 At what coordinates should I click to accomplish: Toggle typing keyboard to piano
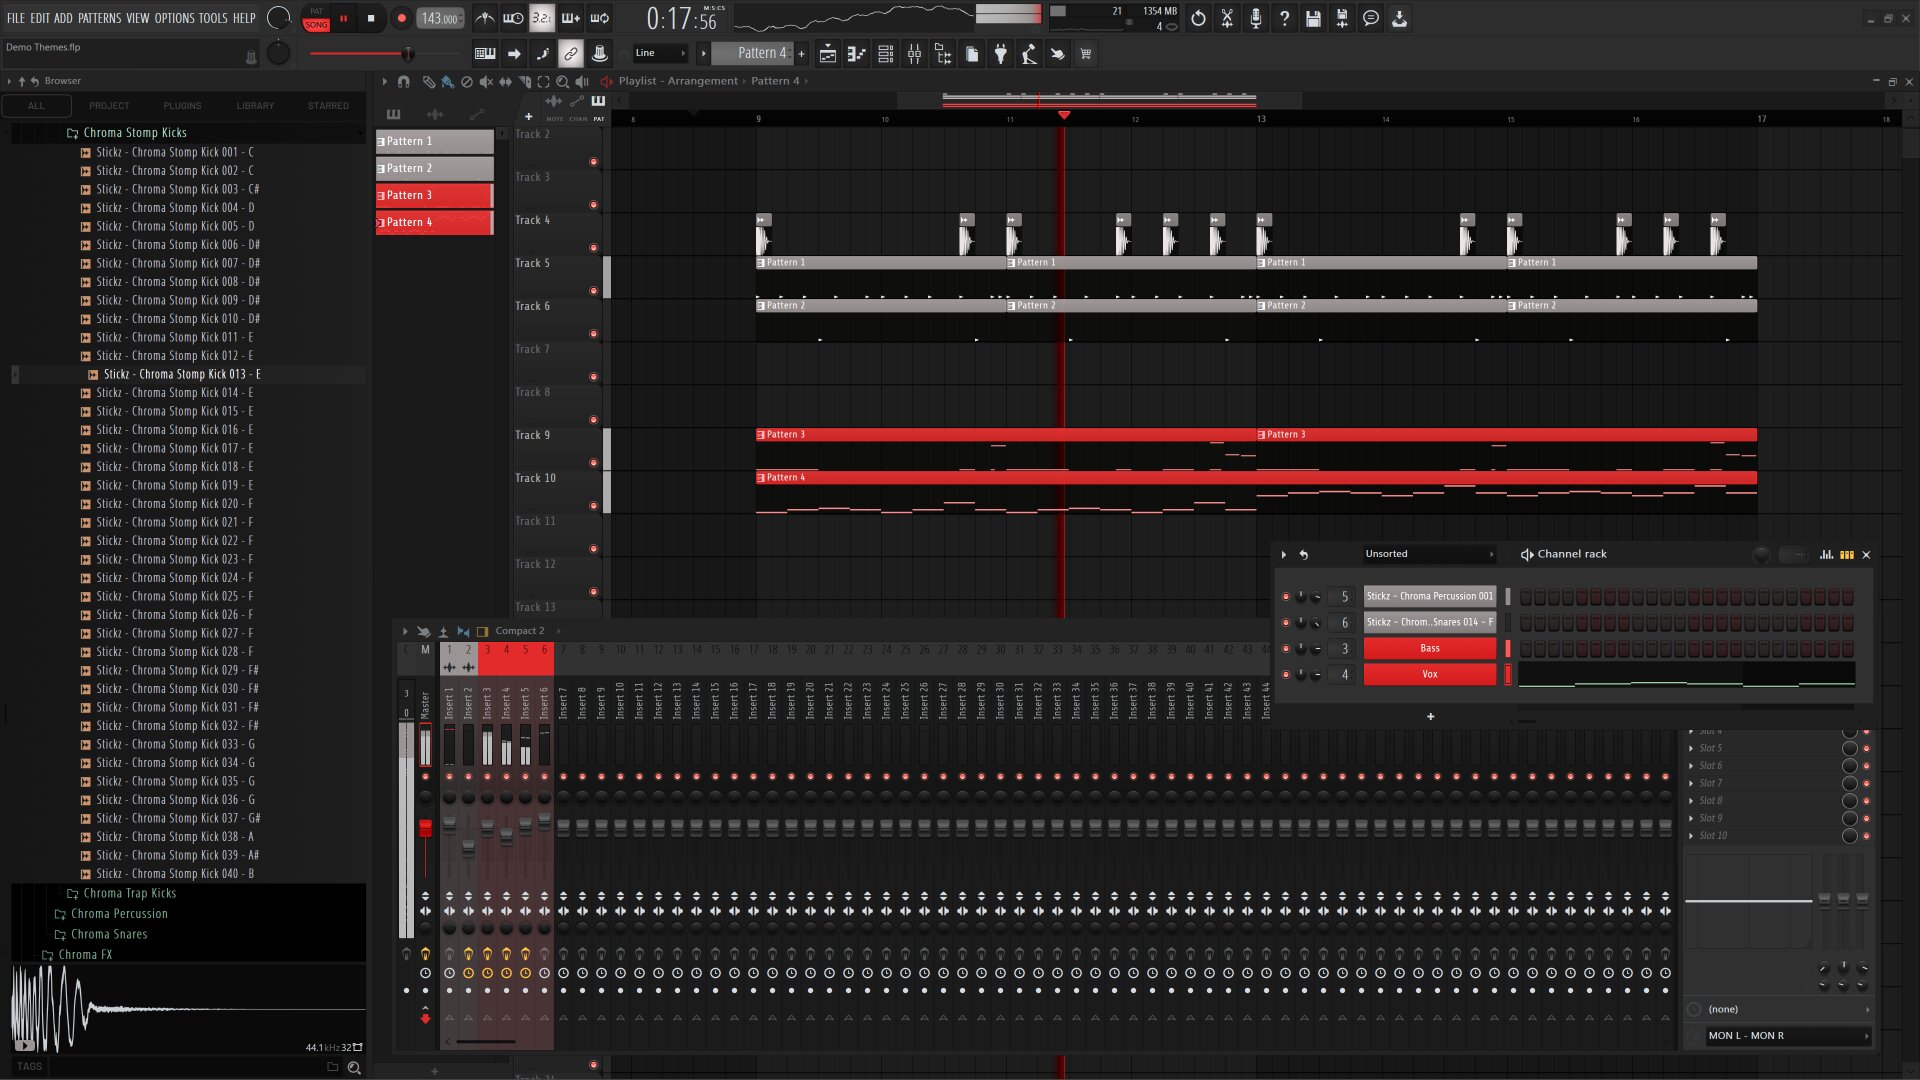pyautogui.click(x=485, y=54)
